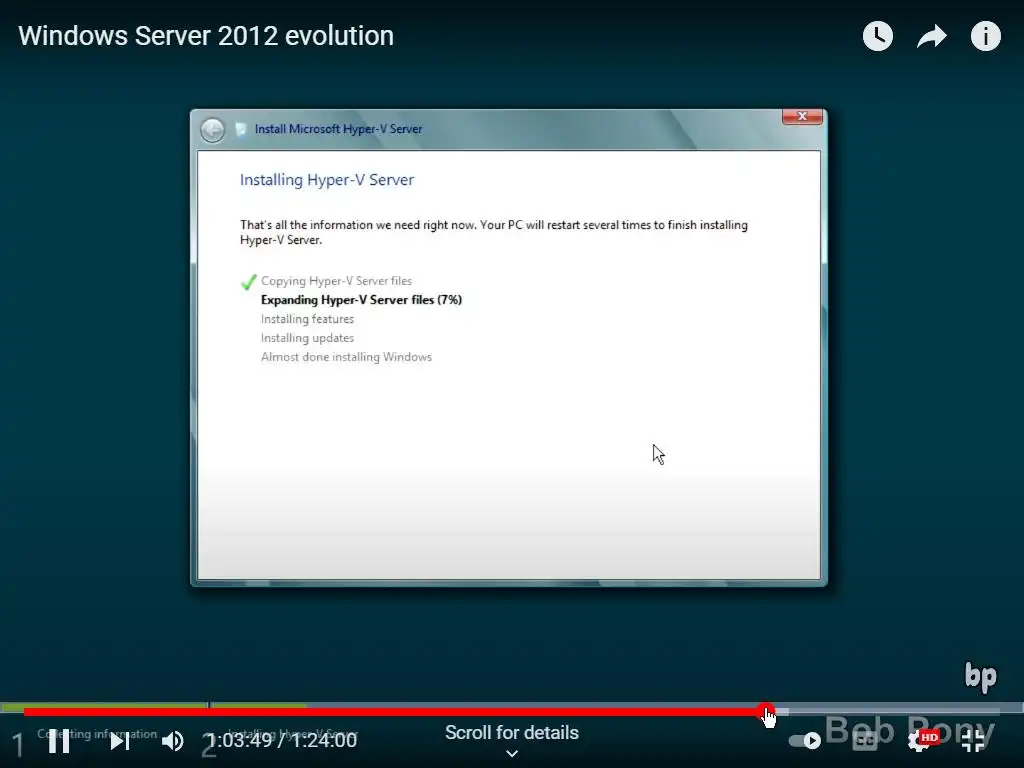
Task: Click the Installing features step
Action: point(307,319)
